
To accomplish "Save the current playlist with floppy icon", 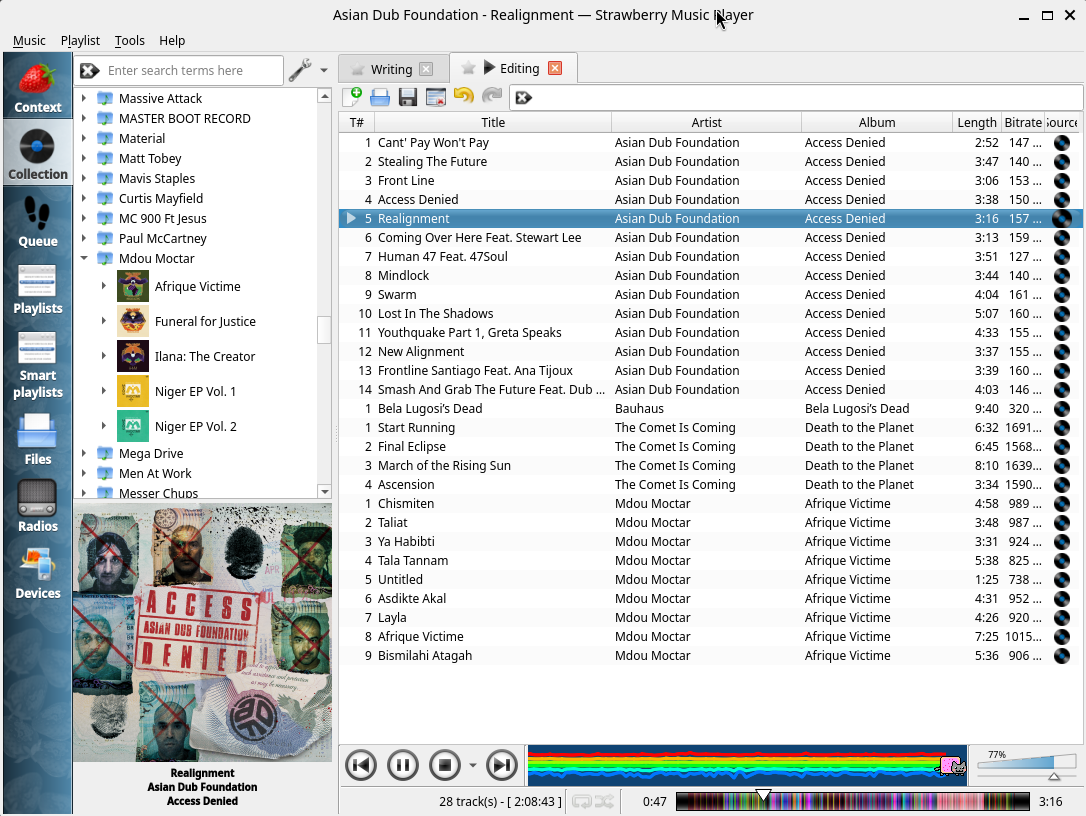I will point(408,97).
